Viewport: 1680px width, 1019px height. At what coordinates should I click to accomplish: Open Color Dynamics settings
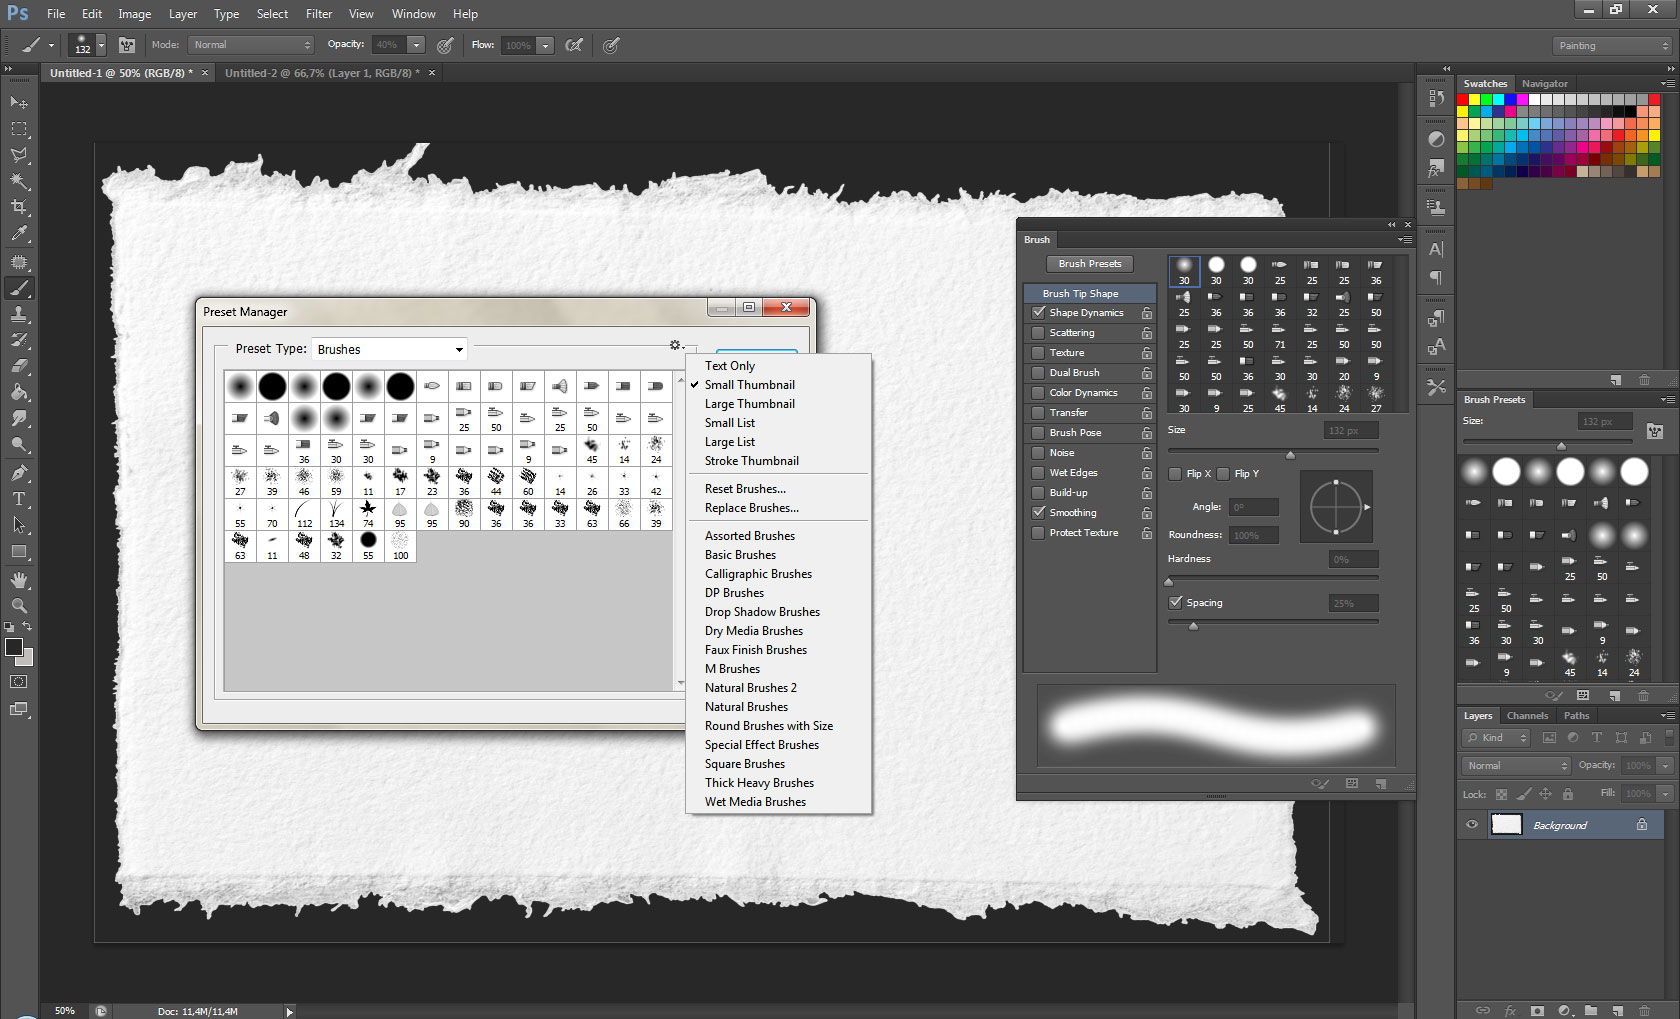pos(1083,393)
